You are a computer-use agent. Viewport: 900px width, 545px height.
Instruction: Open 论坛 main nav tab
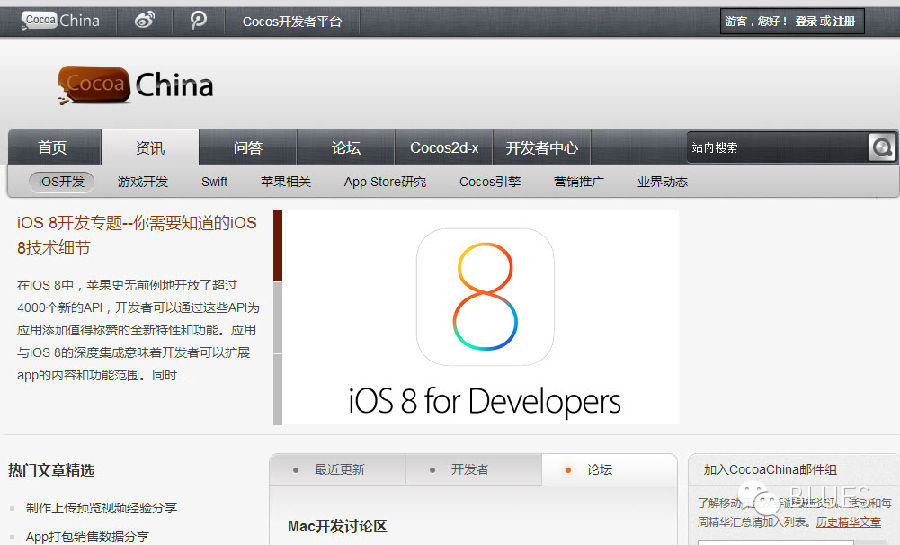346,147
